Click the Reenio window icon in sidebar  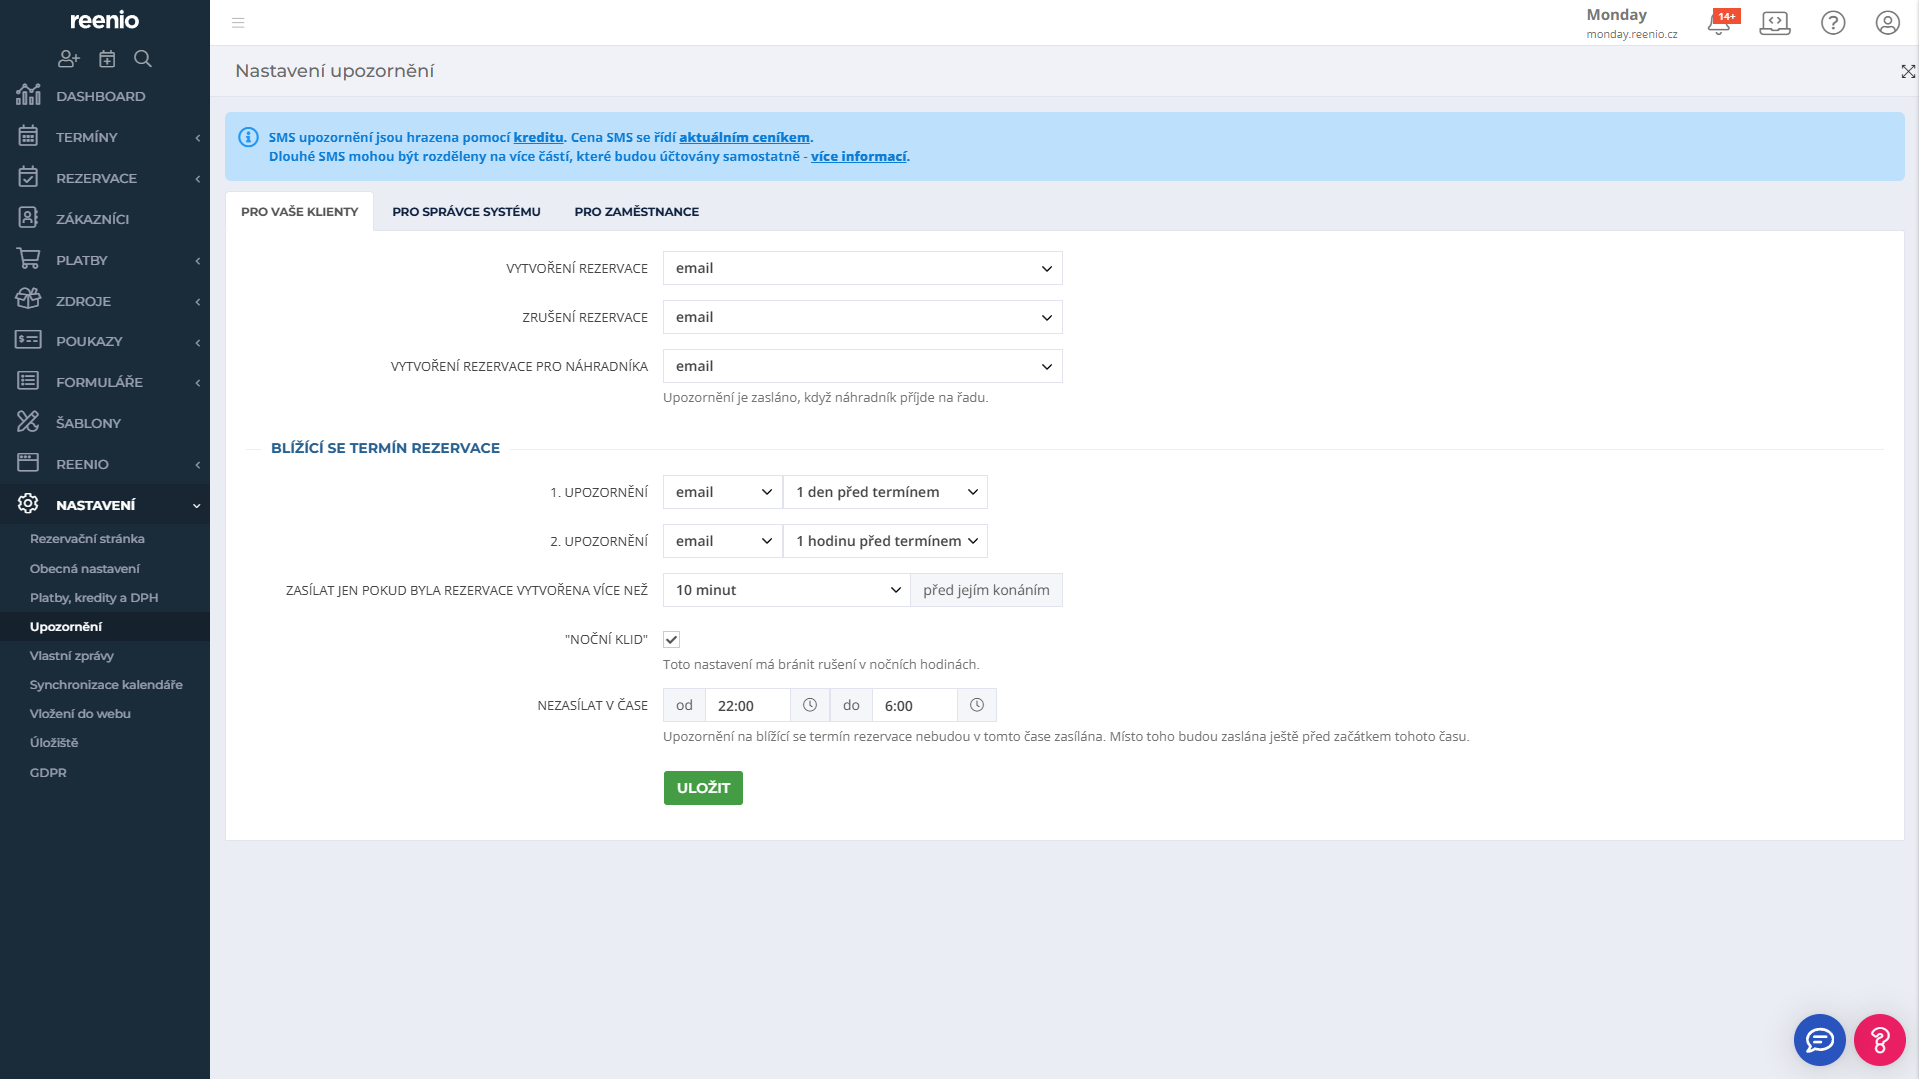click(x=28, y=463)
